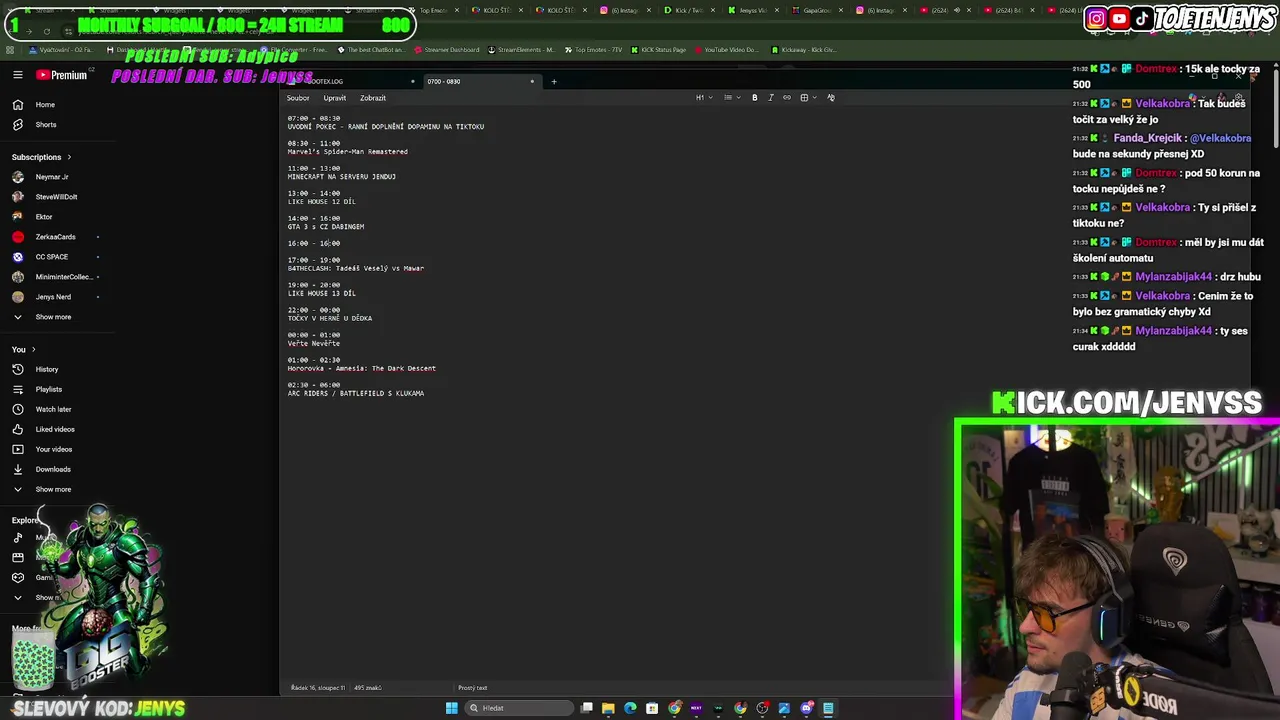Screen dimensions: 1280x720
Task: Click the line MINECRAFT NA SERVERU JENDUJ
Action: (342, 177)
